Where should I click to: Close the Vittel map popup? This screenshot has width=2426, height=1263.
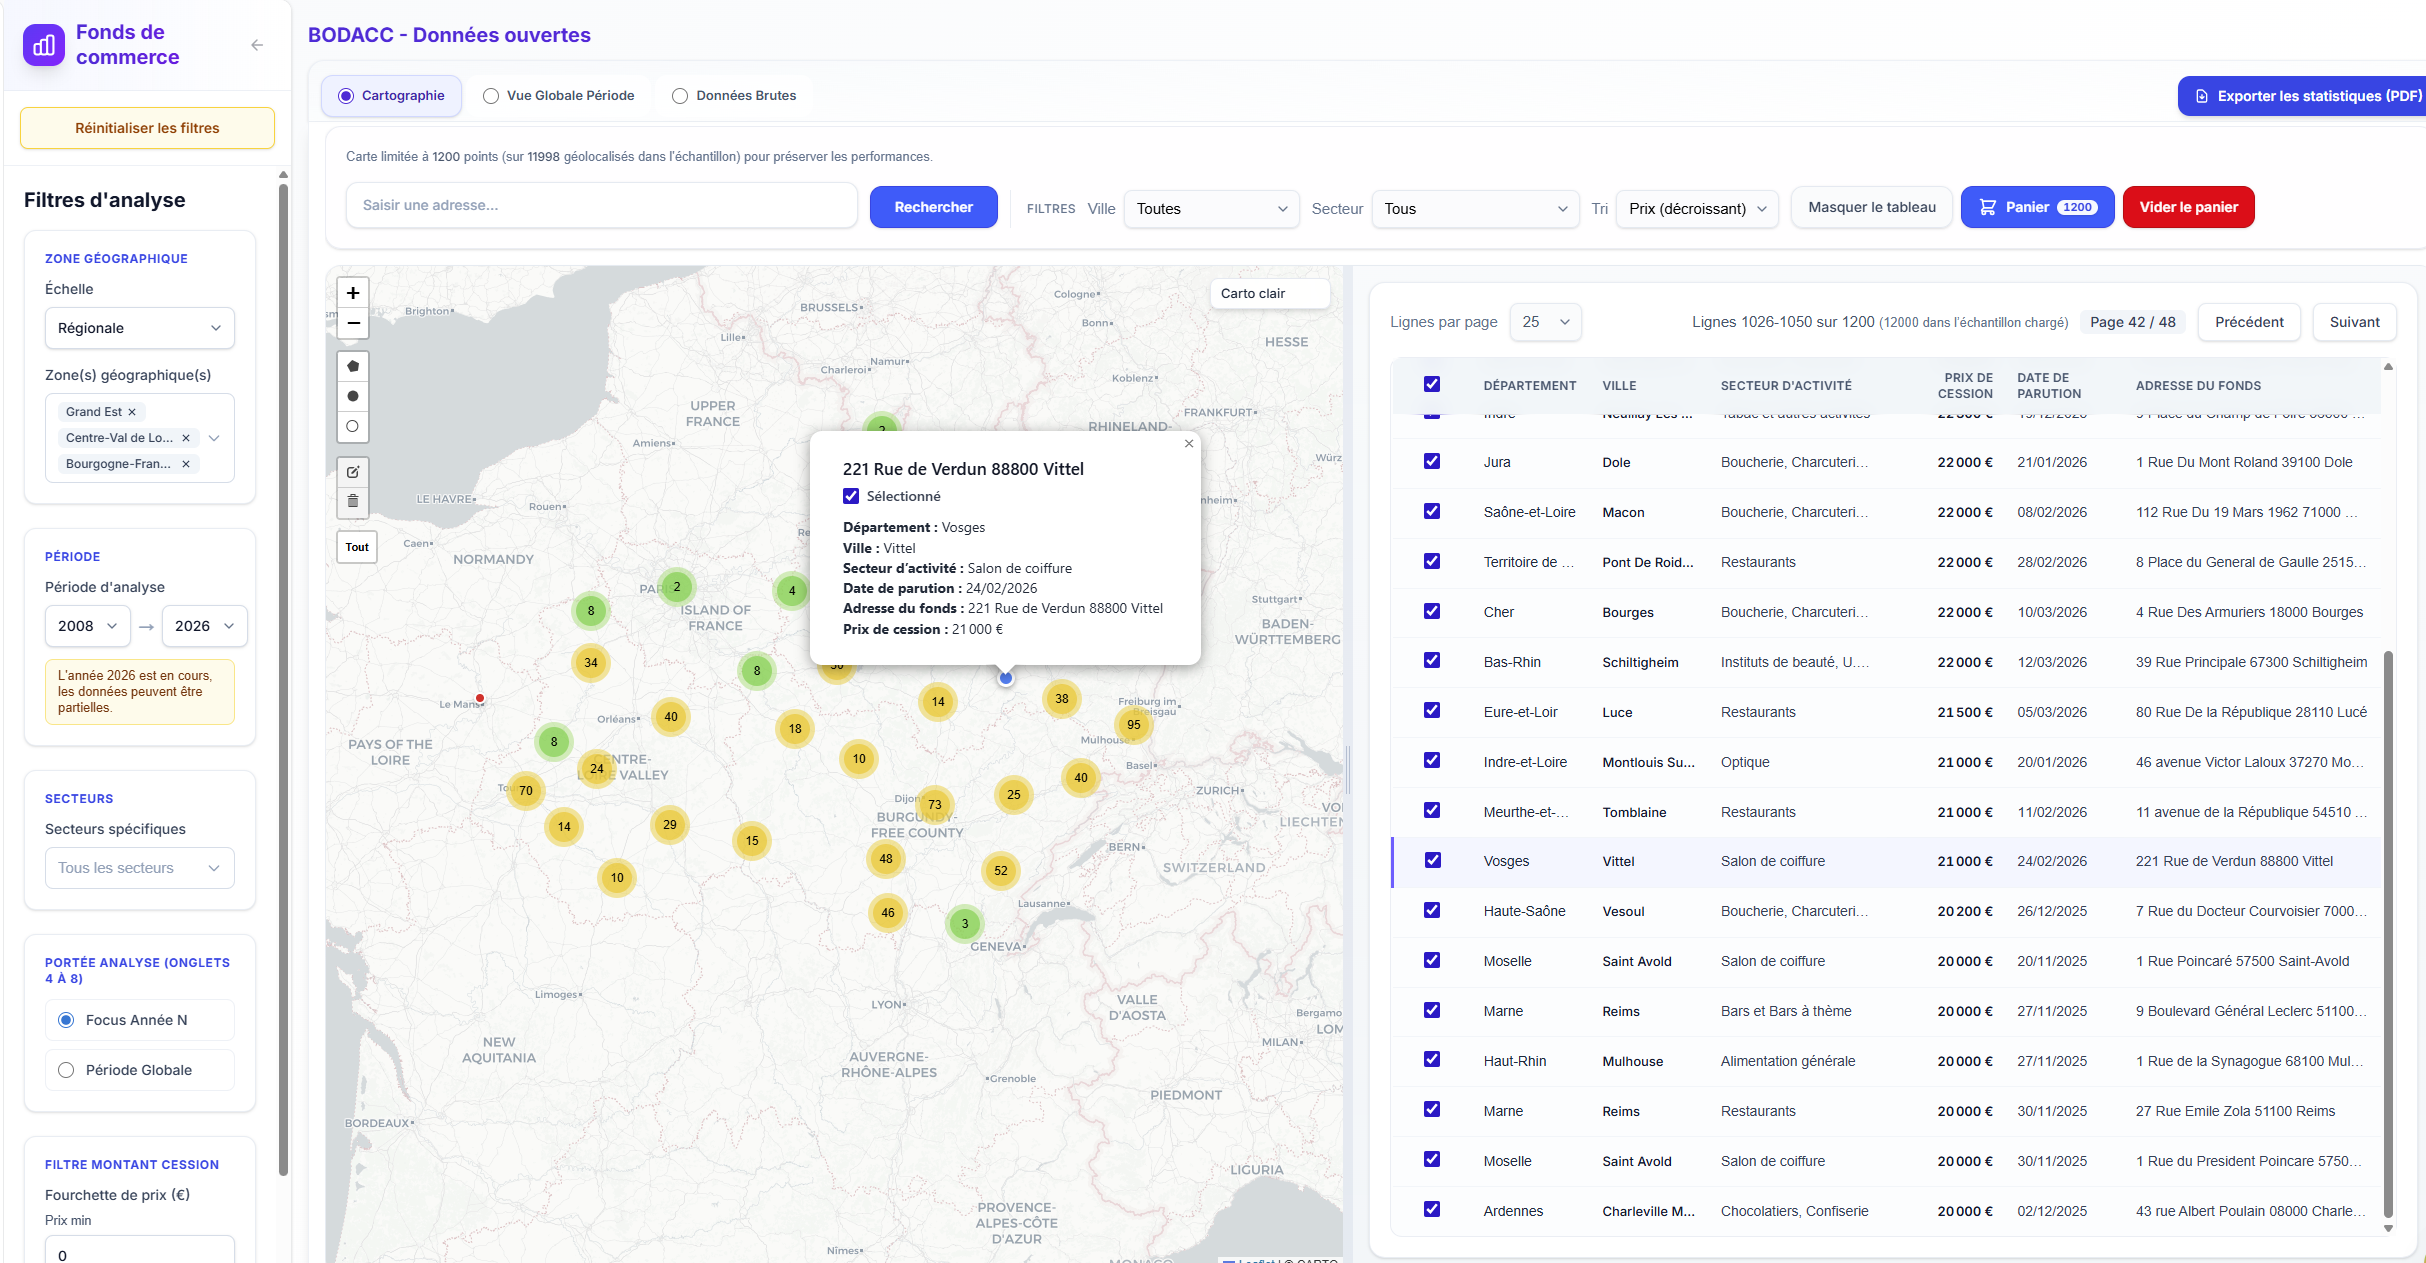(x=1189, y=444)
